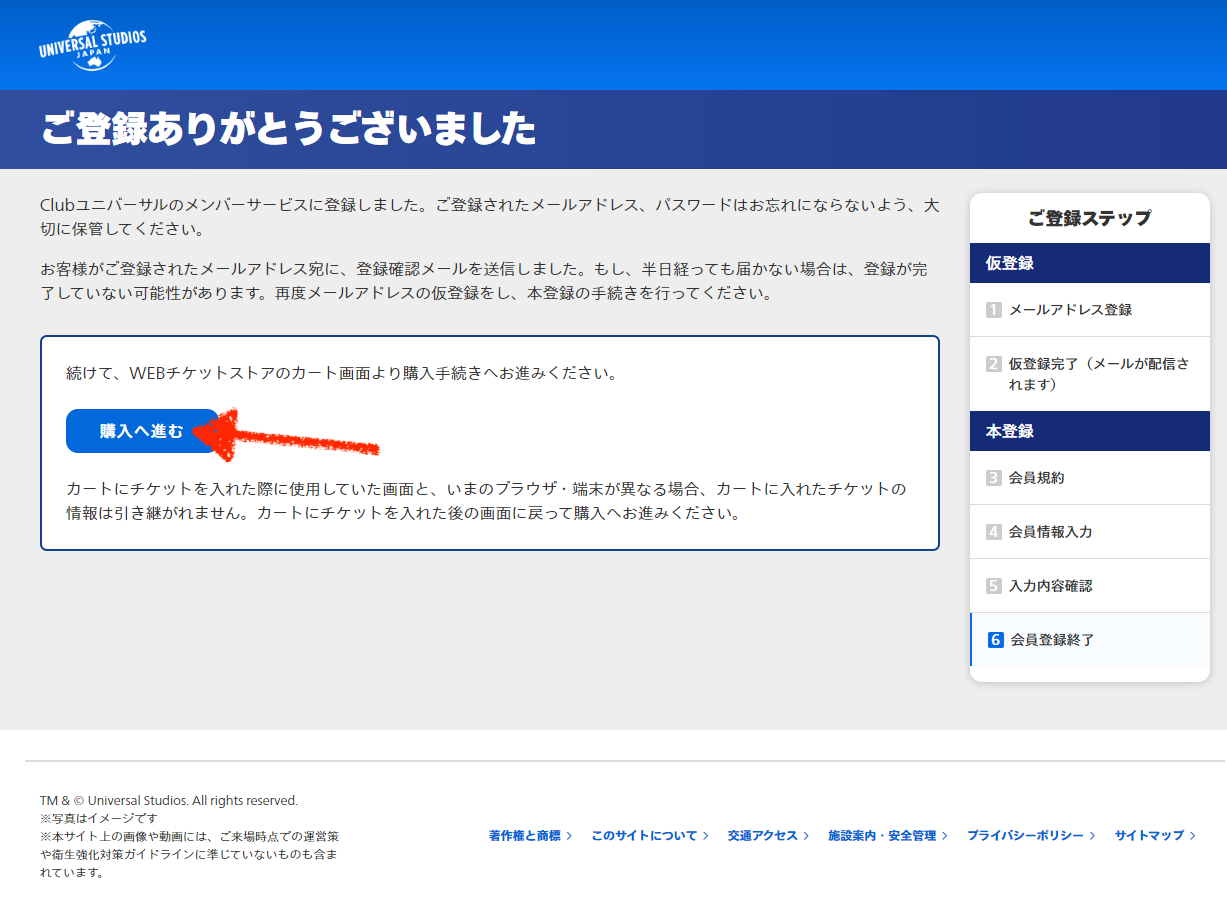1227x919 pixels.
Task: Click the カートにチケットを入れた際 notice text
Action: coord(486,501)
